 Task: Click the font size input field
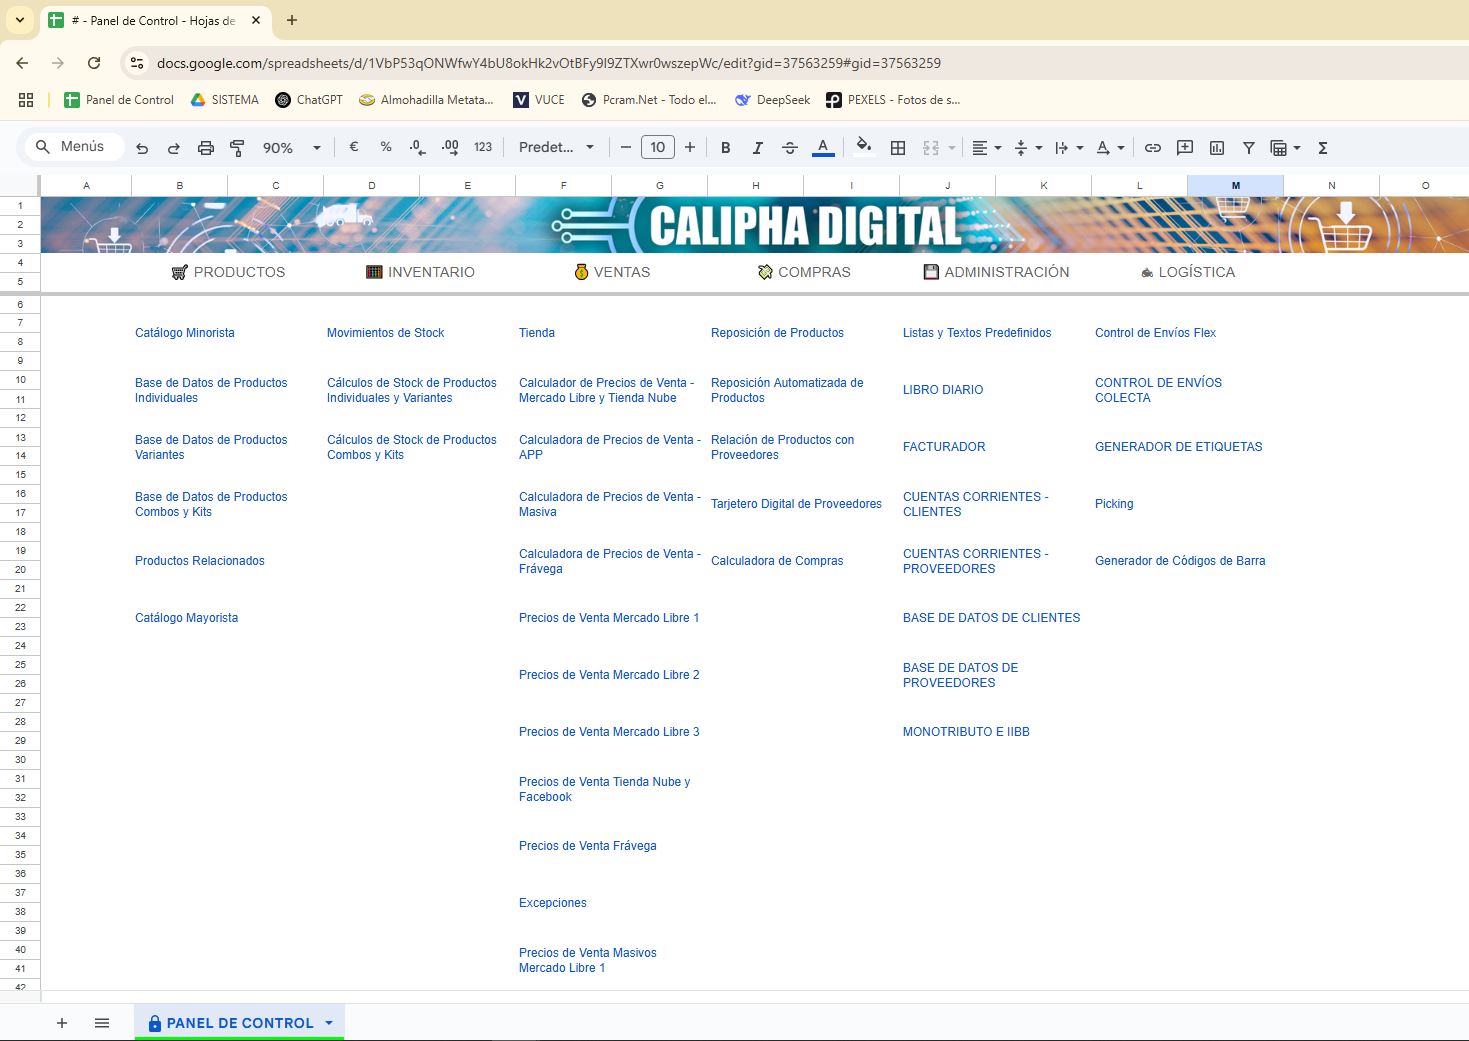657,148
